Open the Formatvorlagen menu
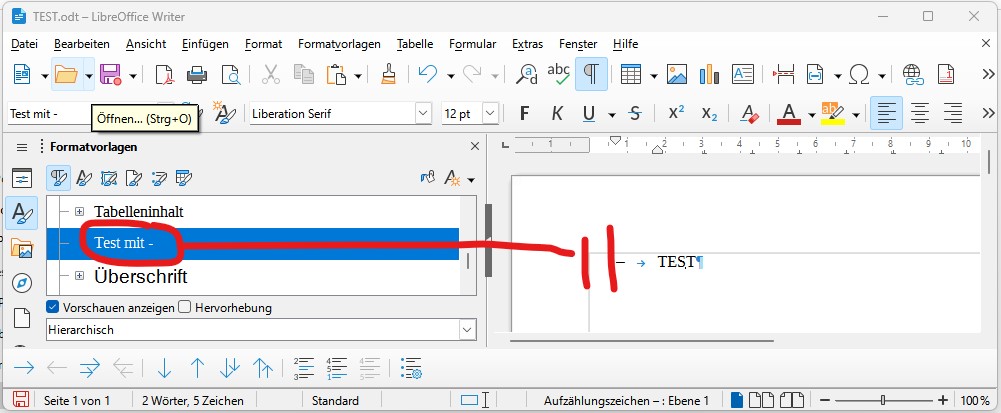The width and height of the screenshot is (1001, 413). click(339, 44)
